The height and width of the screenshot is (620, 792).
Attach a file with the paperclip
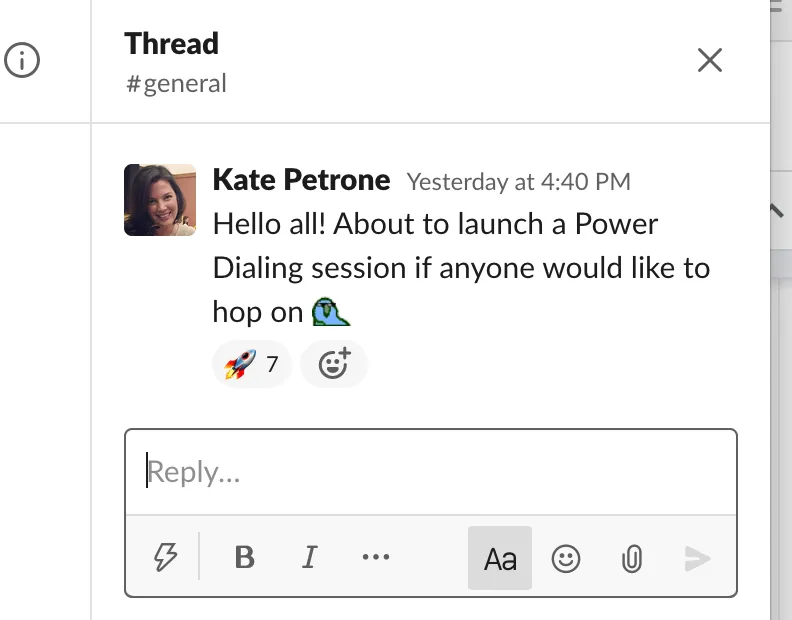[631, 558]
